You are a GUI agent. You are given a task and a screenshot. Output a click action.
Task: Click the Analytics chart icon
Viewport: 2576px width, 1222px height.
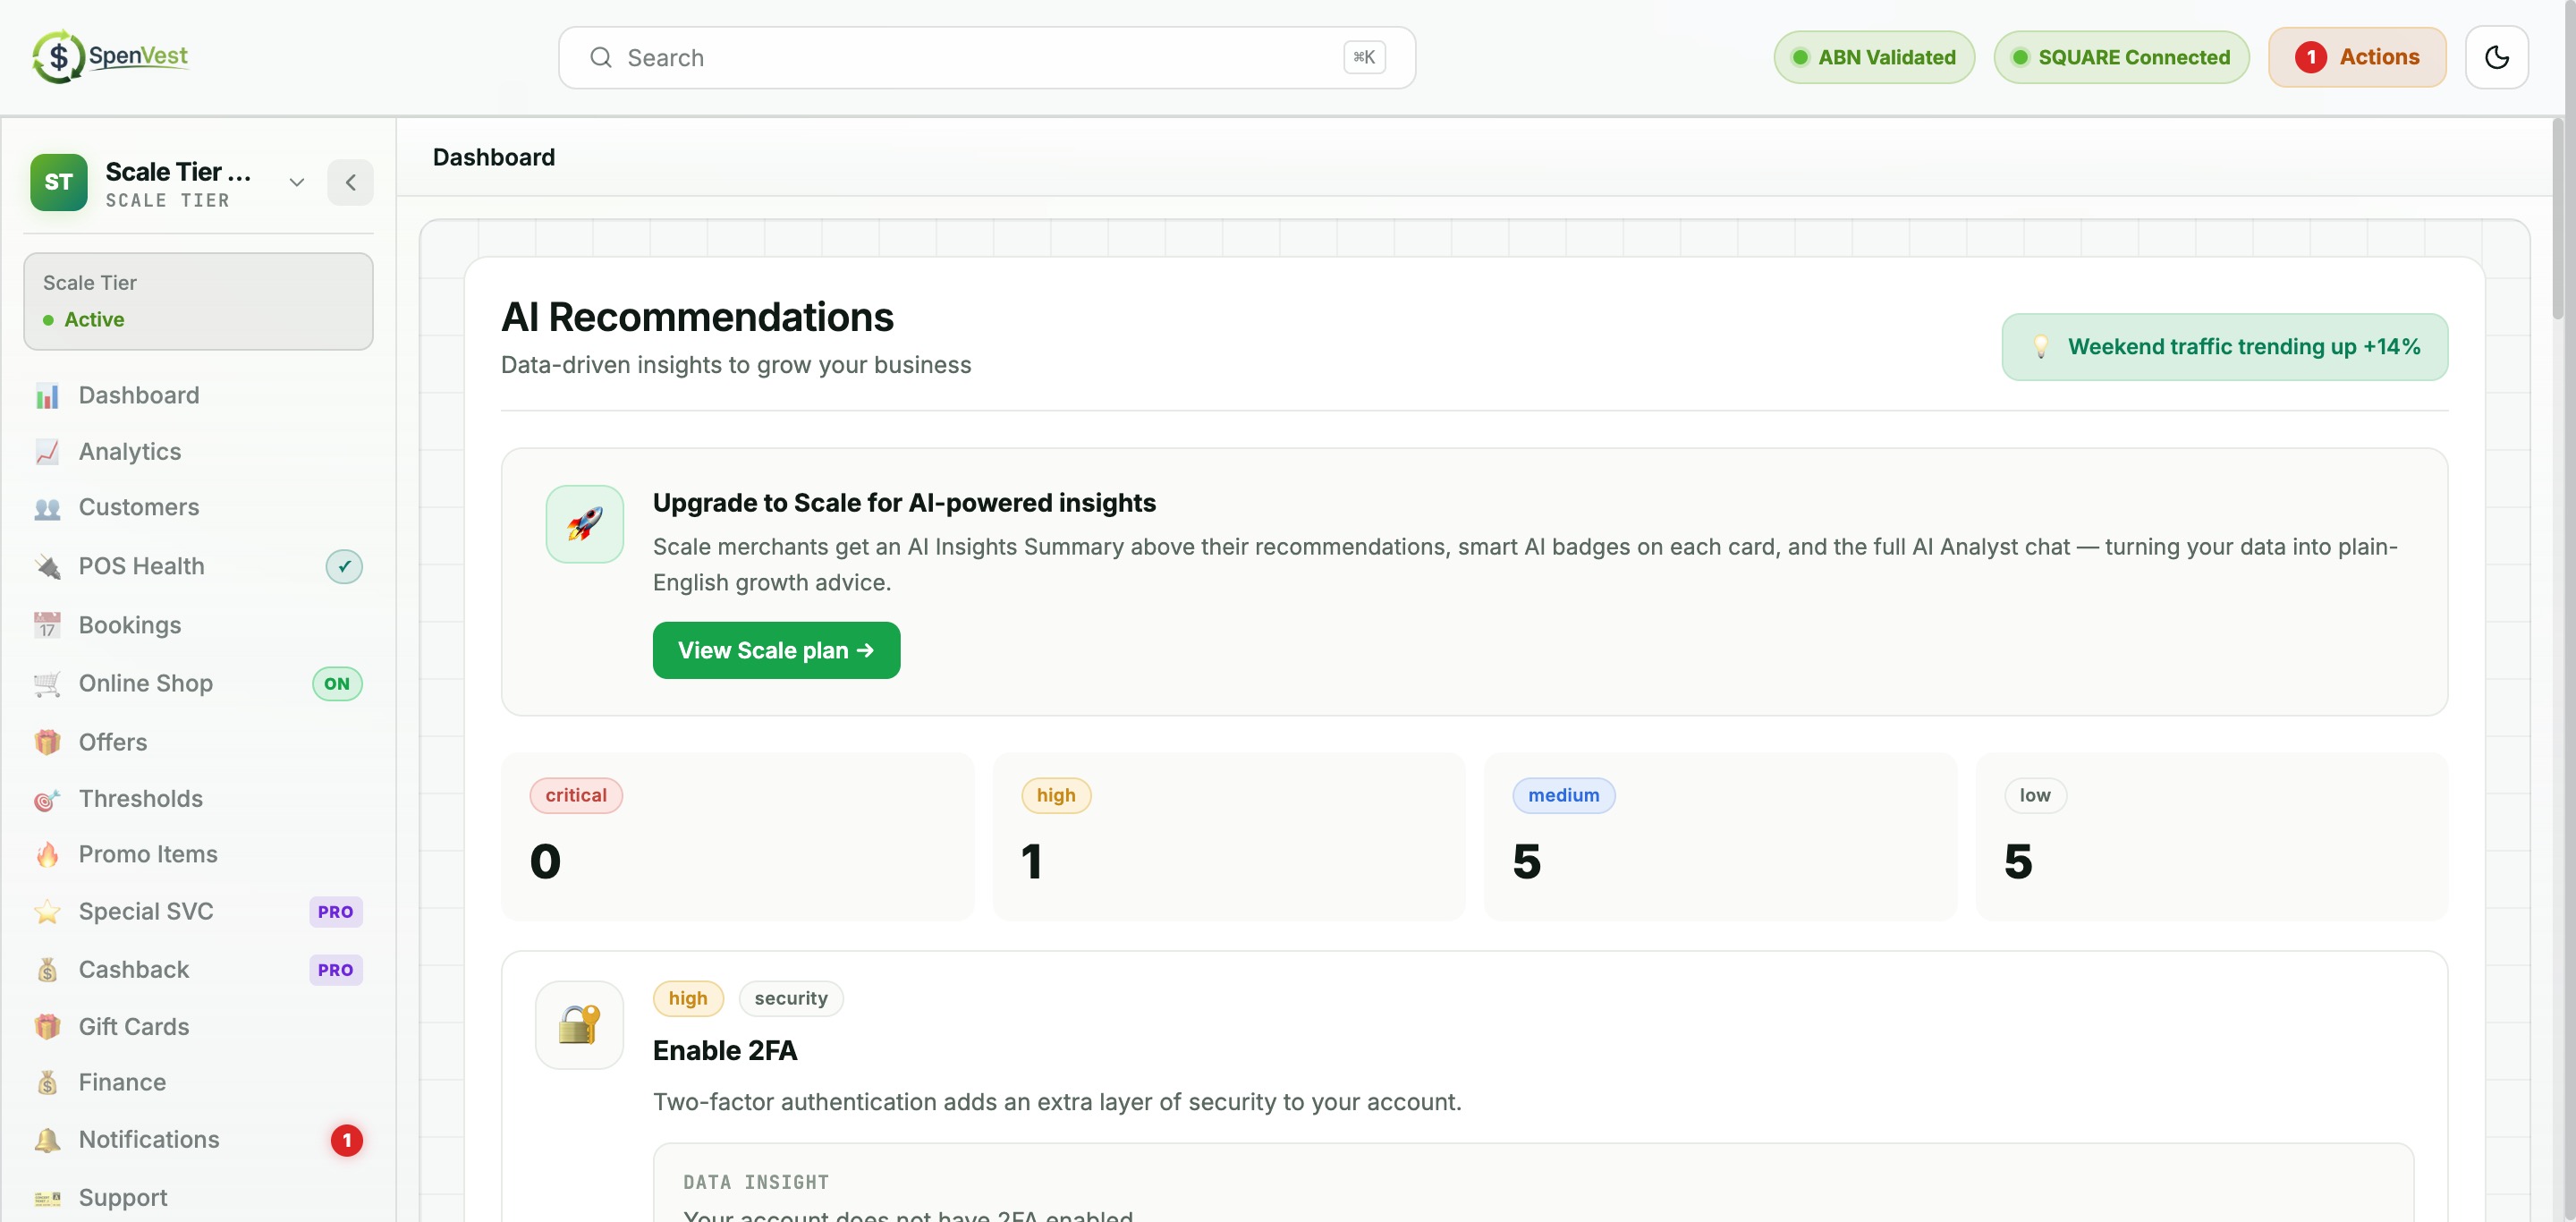tap(47, 452)
